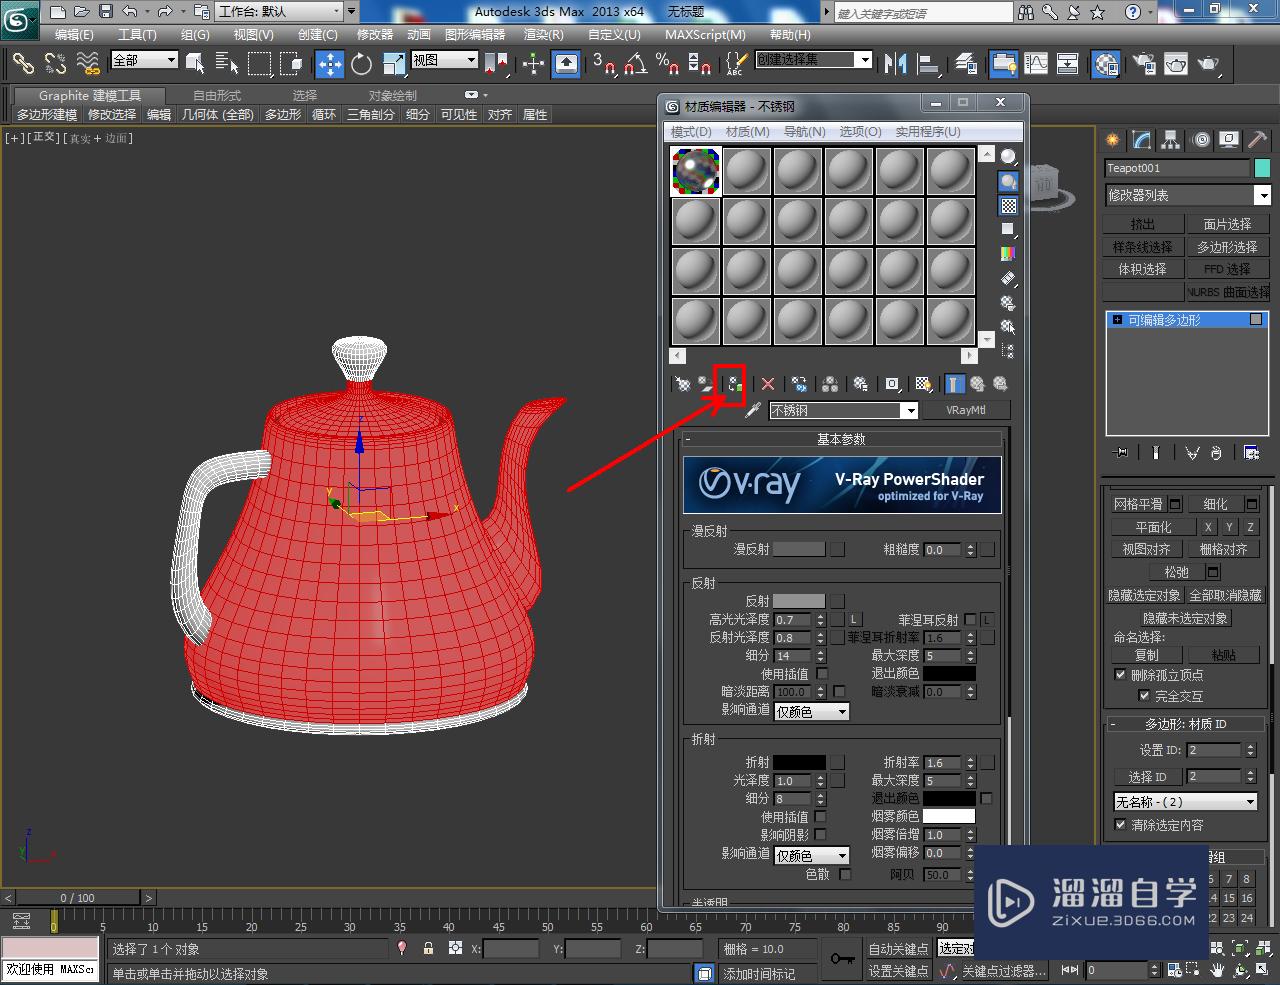The width and height of the screenshot is (1280, 985).
Task: Toggle 影响阴影 checkbox in 折射 section
Action: tap(820, 835)
